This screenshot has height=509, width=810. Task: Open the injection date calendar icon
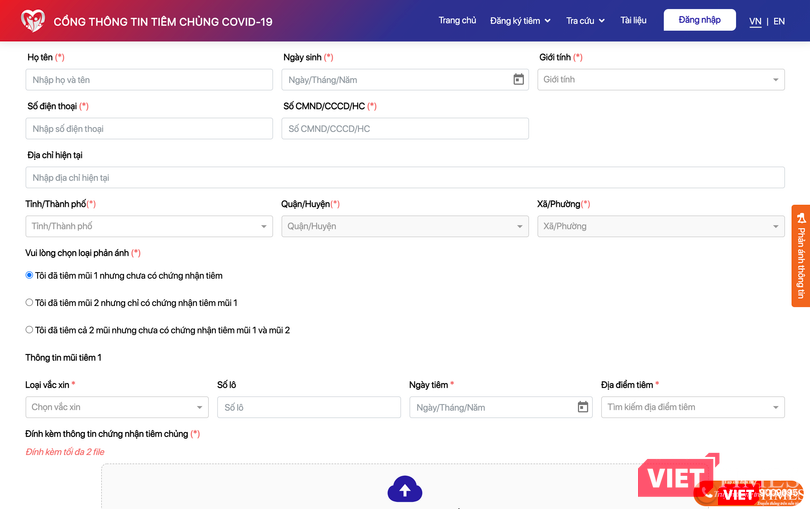[583, 407]
